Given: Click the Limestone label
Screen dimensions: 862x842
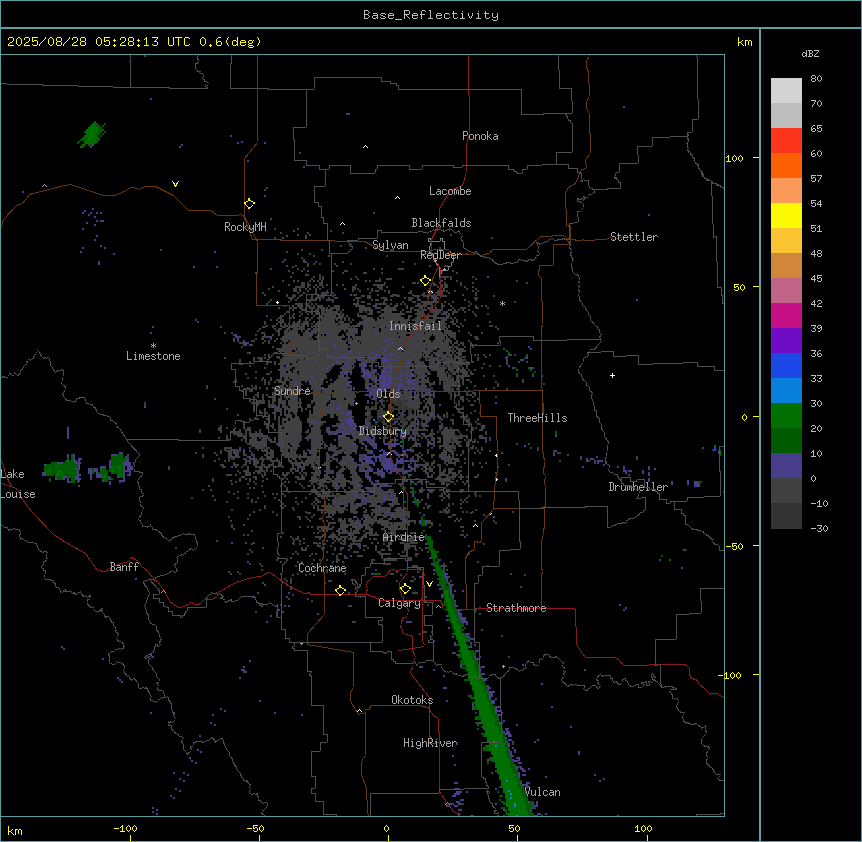Looking at the screenshot, I should coord(153,356).
